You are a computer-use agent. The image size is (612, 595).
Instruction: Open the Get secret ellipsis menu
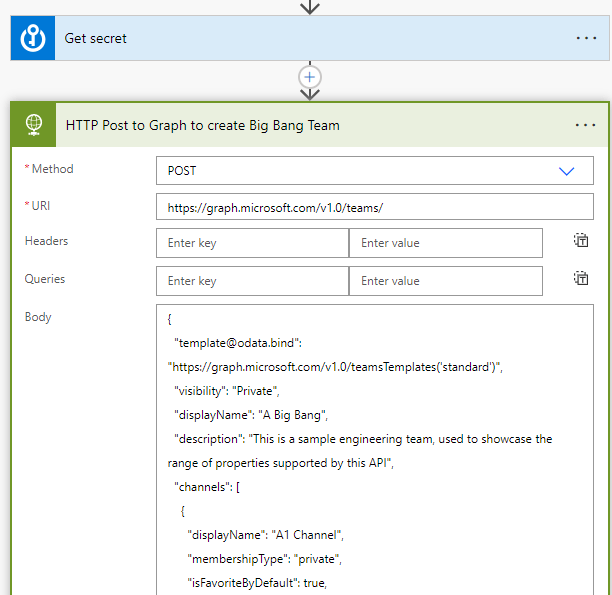[x=586, y=38]
